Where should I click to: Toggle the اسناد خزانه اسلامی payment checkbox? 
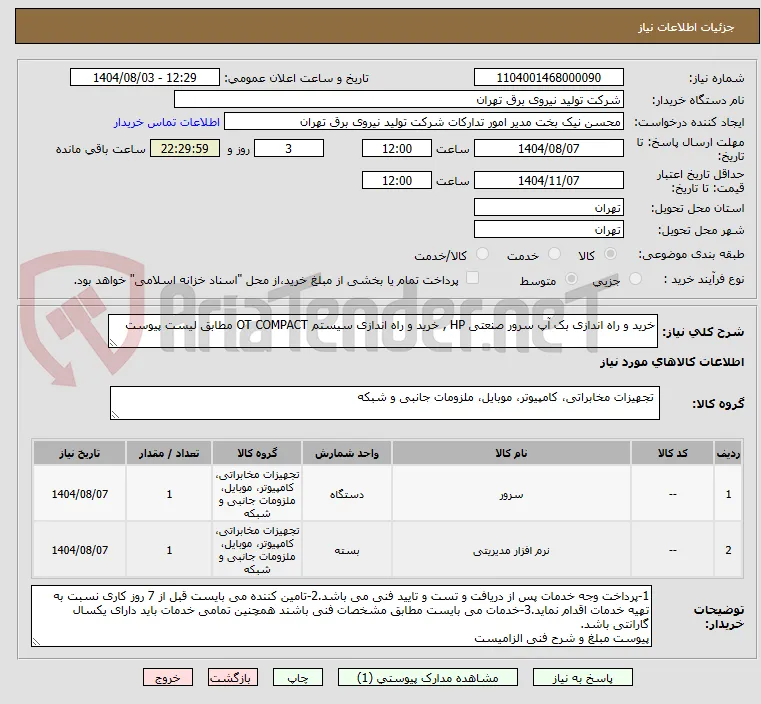pyautogui.click(x=472, y=278)
